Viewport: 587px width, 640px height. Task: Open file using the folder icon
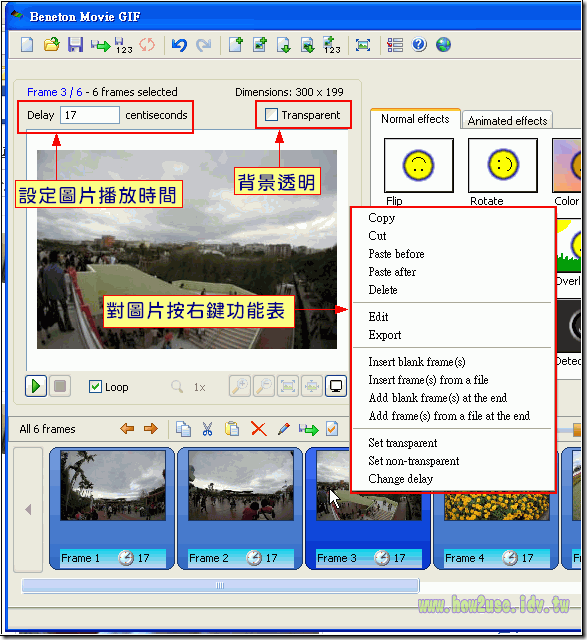(52, 44)
